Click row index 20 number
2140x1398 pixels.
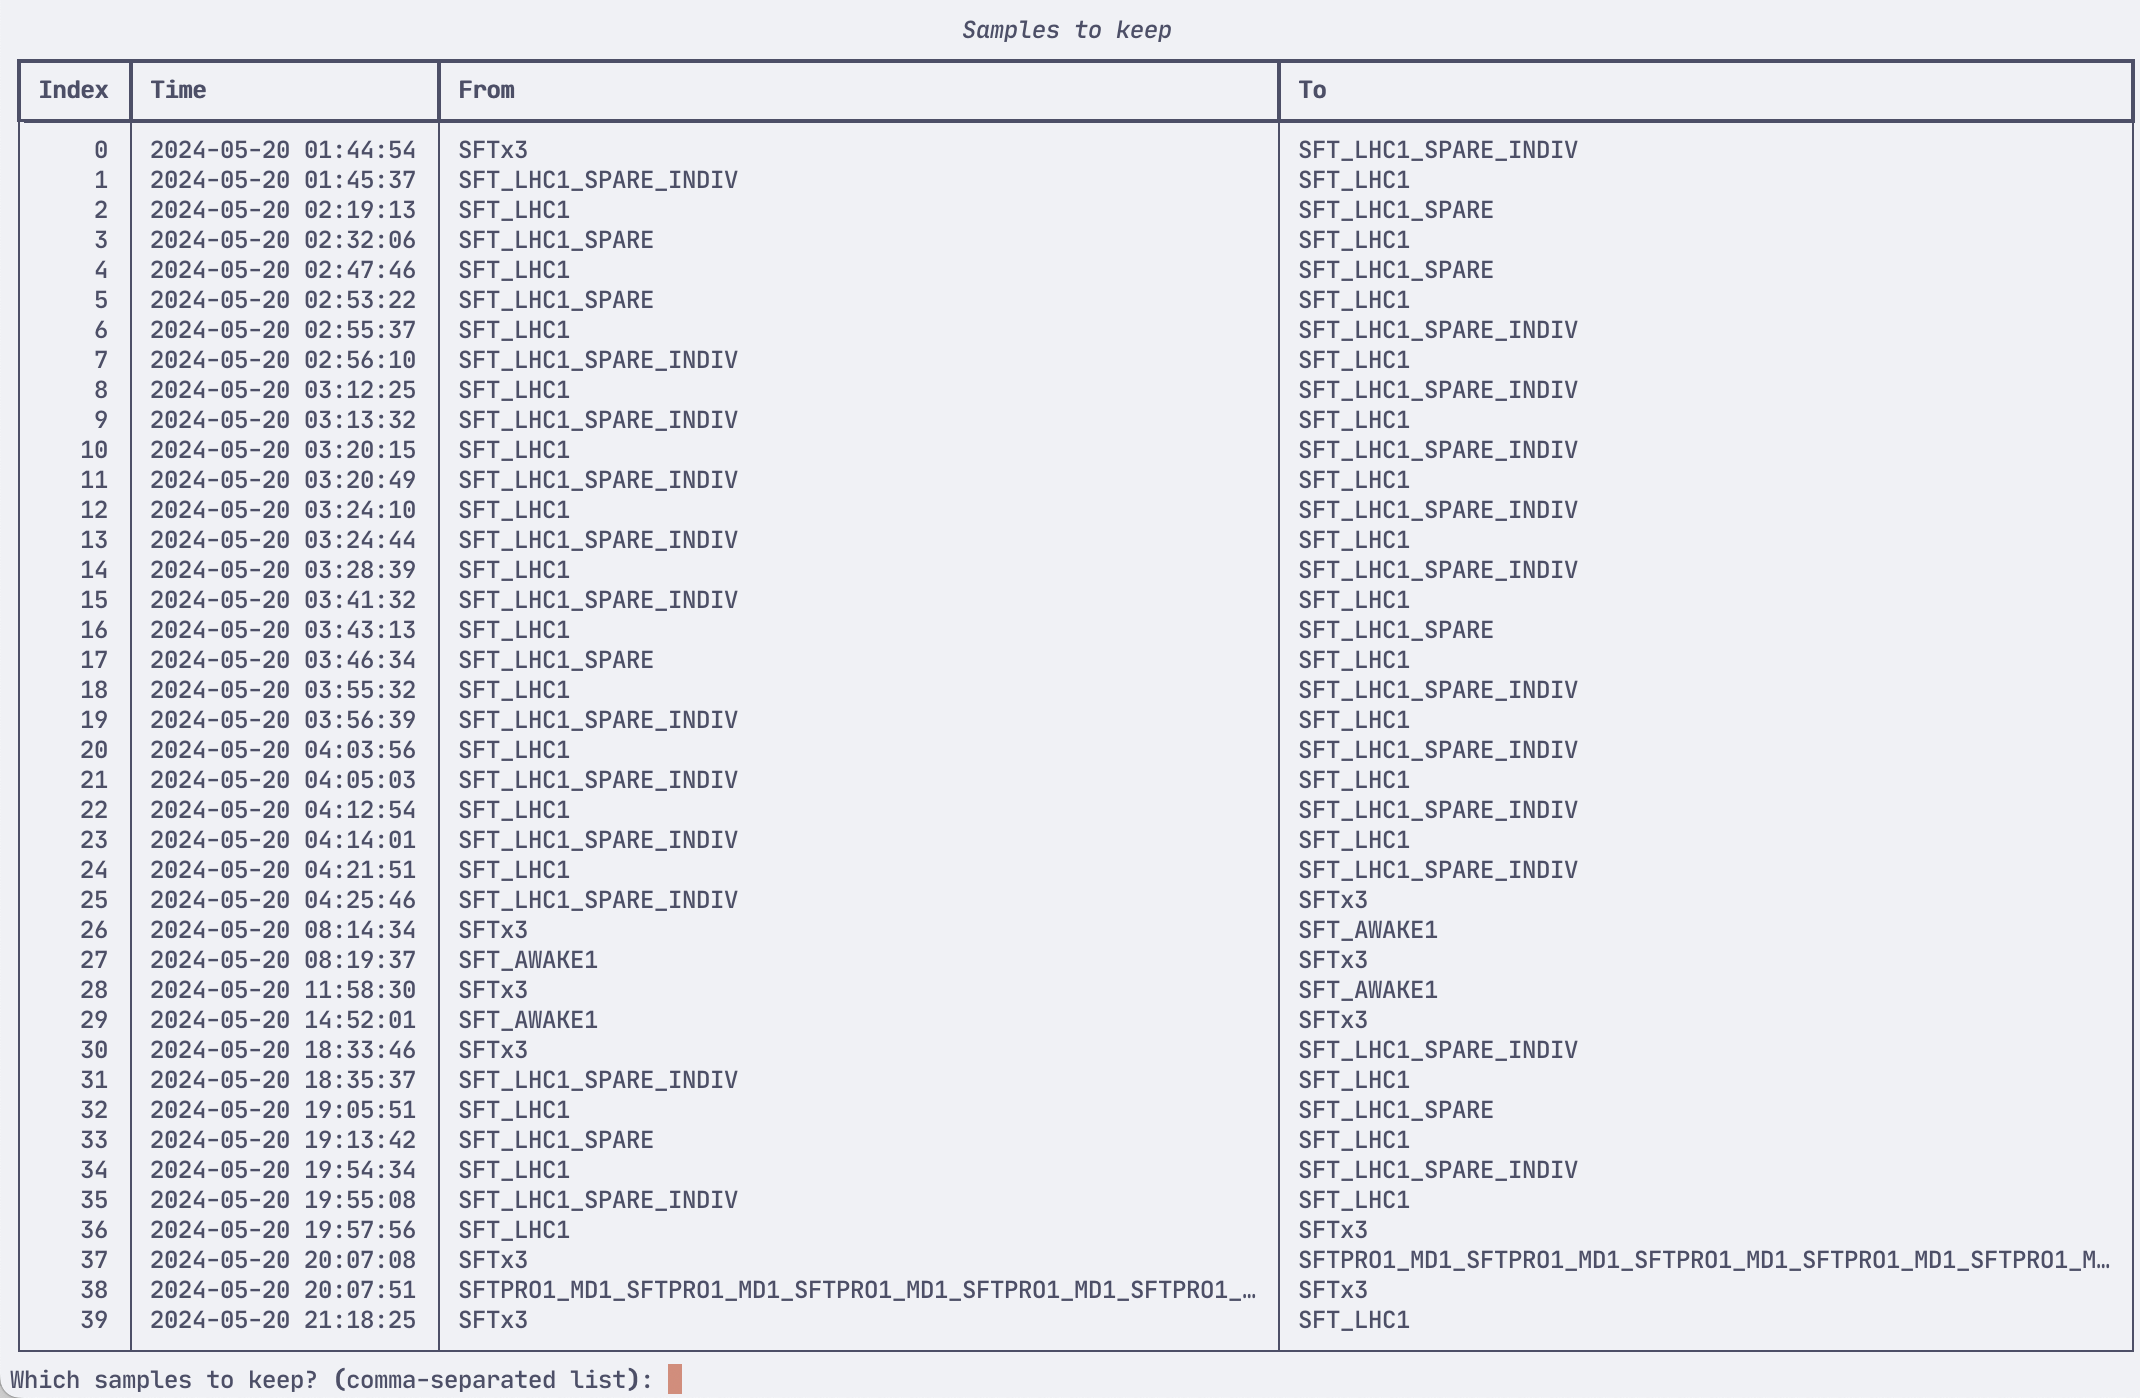(x=94, y=750)
